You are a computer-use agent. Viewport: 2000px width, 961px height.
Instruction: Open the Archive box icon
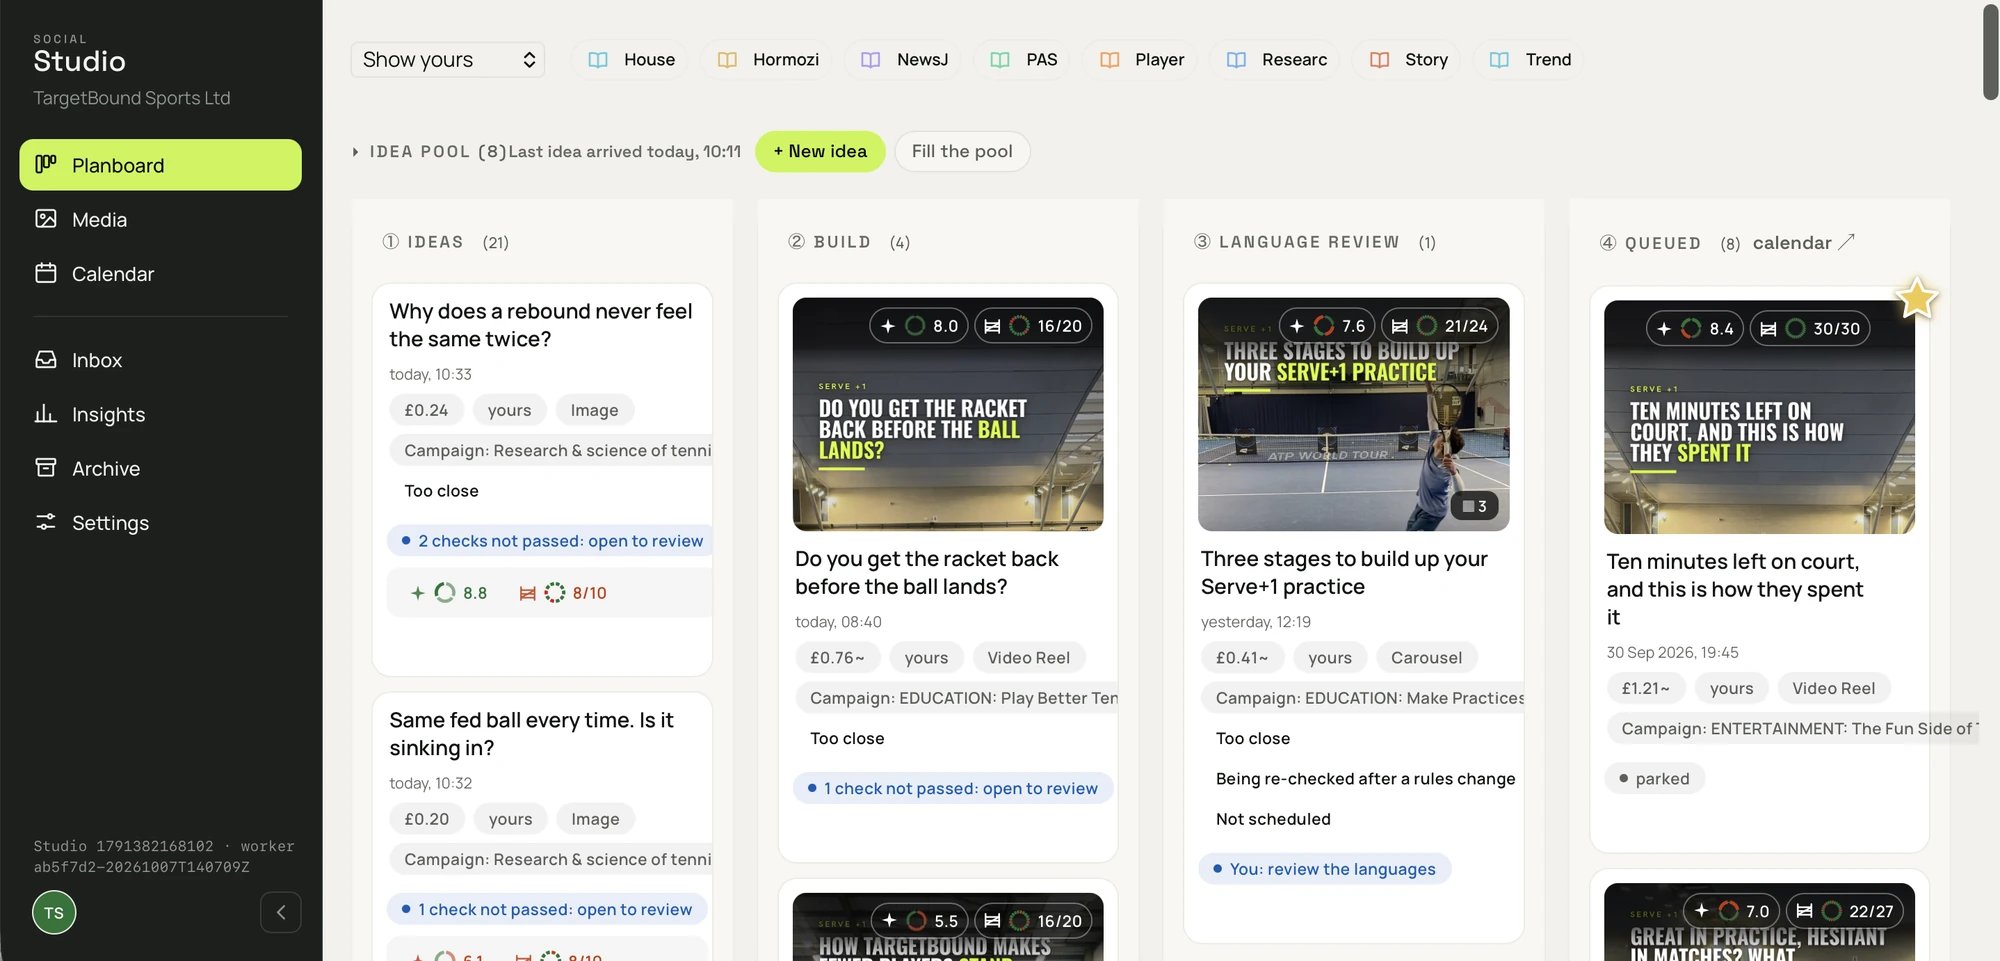(x=46, y=468)
